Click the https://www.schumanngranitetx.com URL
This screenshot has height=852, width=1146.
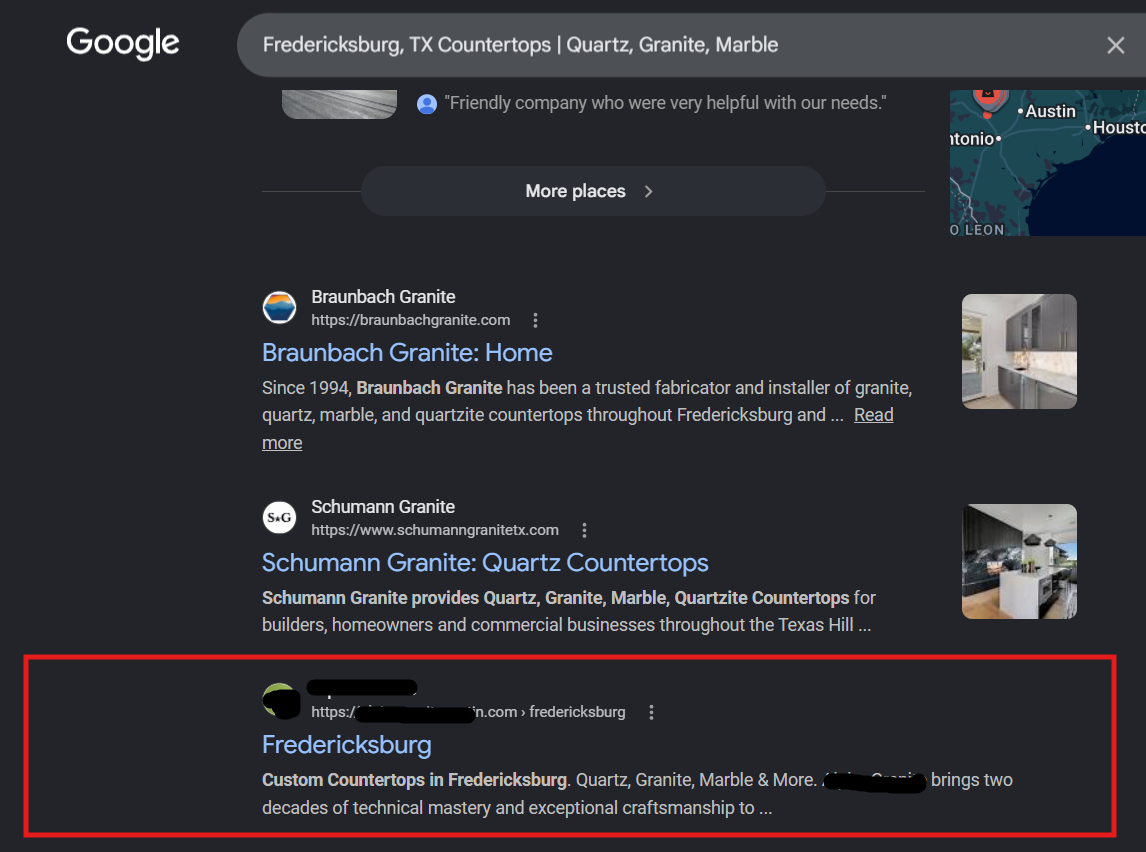tap(435, 530)
